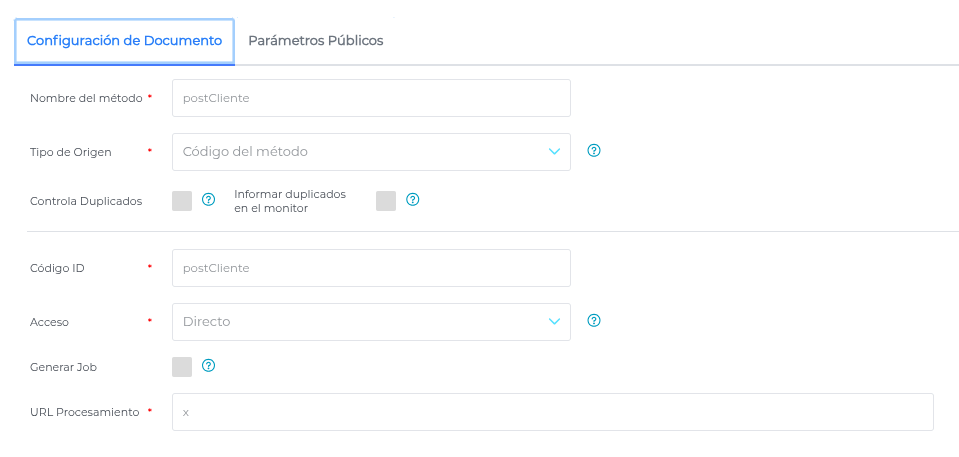Screen dimensions: 959x457
Task: Expand the Tipo de Origen dropdown
Action: (x=371, y=152)
